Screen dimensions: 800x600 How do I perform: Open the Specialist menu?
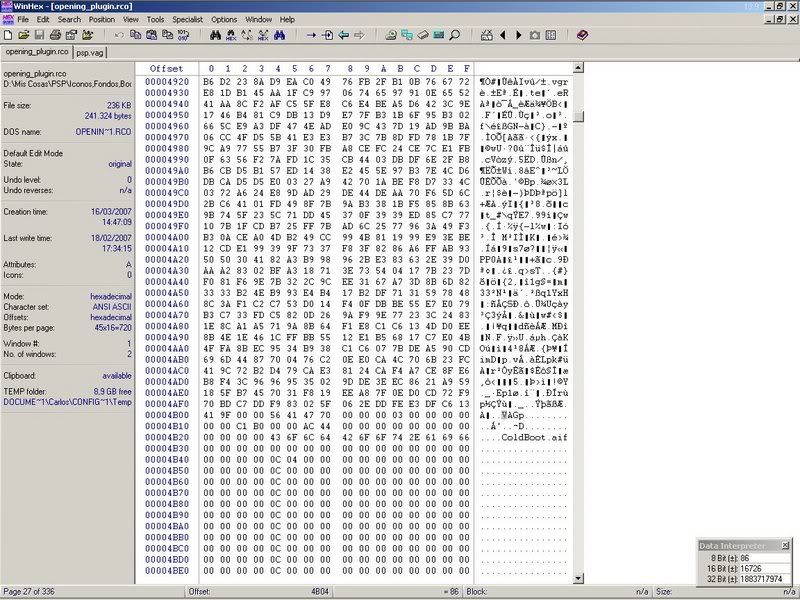pos(187,19)
